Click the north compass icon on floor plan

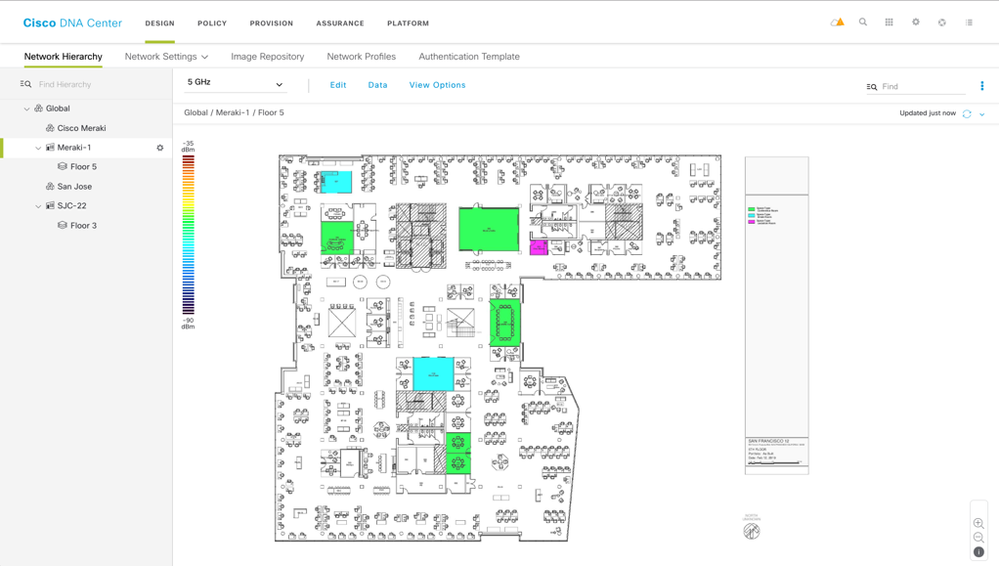coord(752,530)
